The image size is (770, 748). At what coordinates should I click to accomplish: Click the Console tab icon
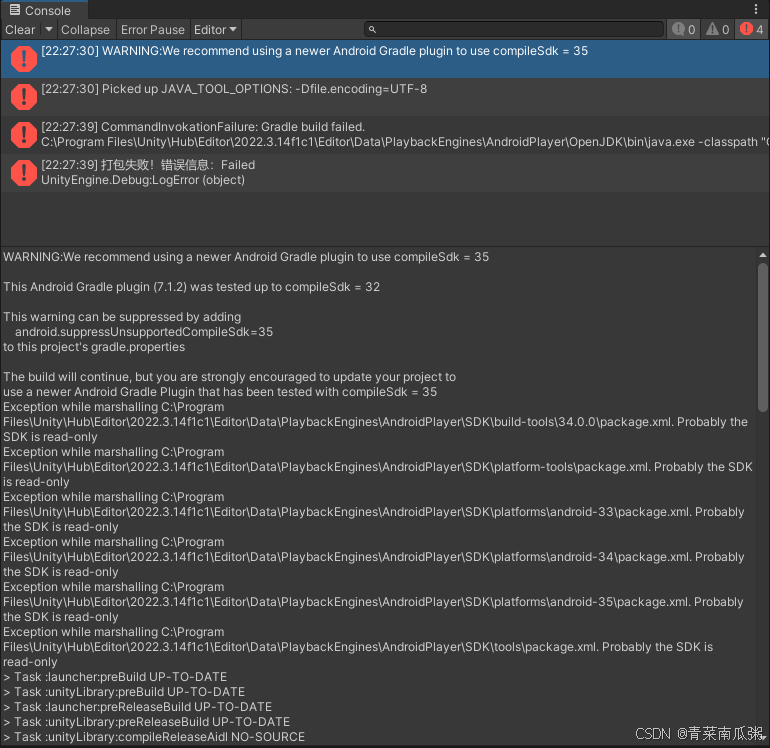[15, 10]
